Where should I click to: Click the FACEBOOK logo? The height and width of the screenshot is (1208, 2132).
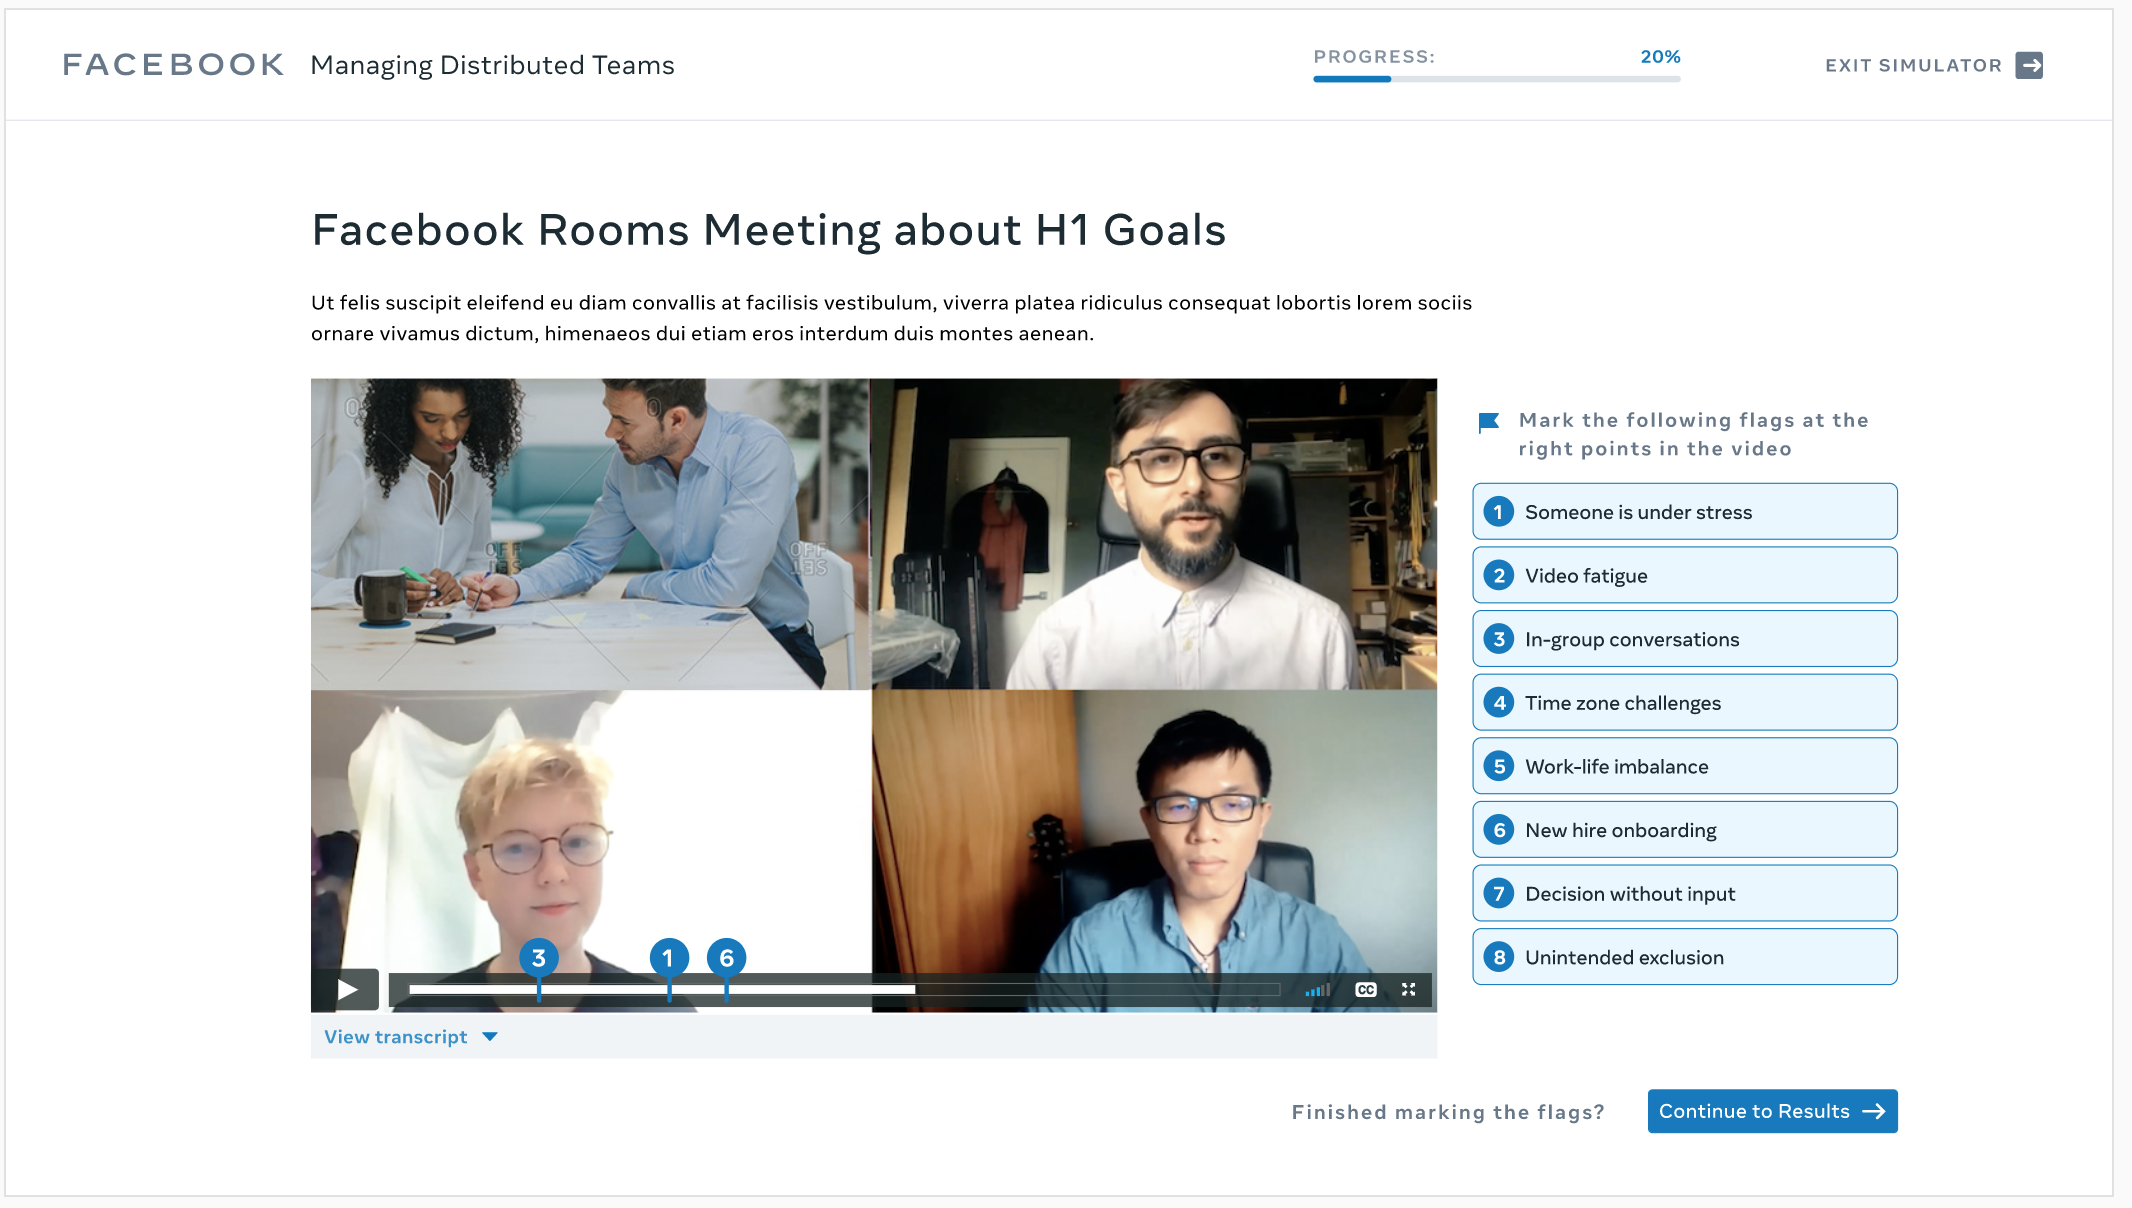pos(173,65)
